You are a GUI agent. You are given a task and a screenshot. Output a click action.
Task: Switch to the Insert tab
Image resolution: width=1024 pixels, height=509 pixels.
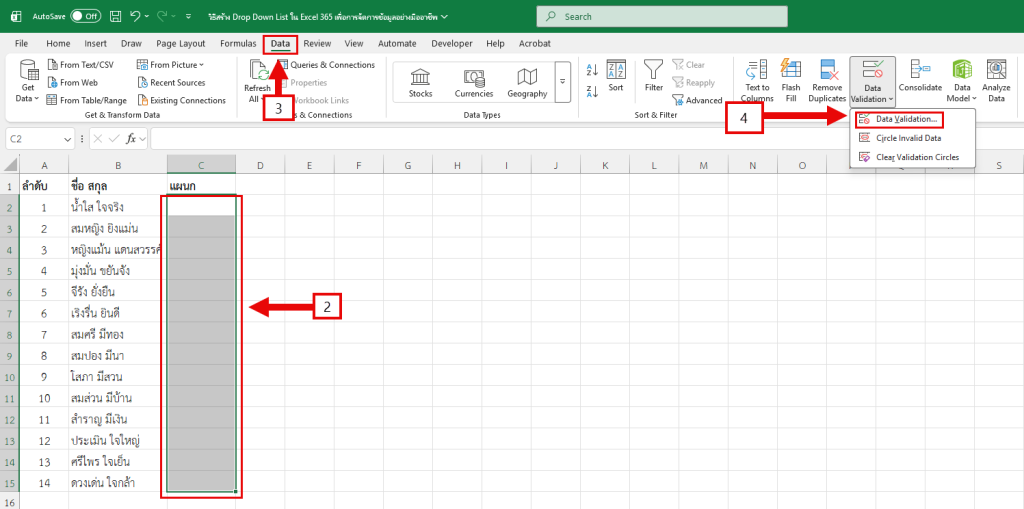(95, 44)
